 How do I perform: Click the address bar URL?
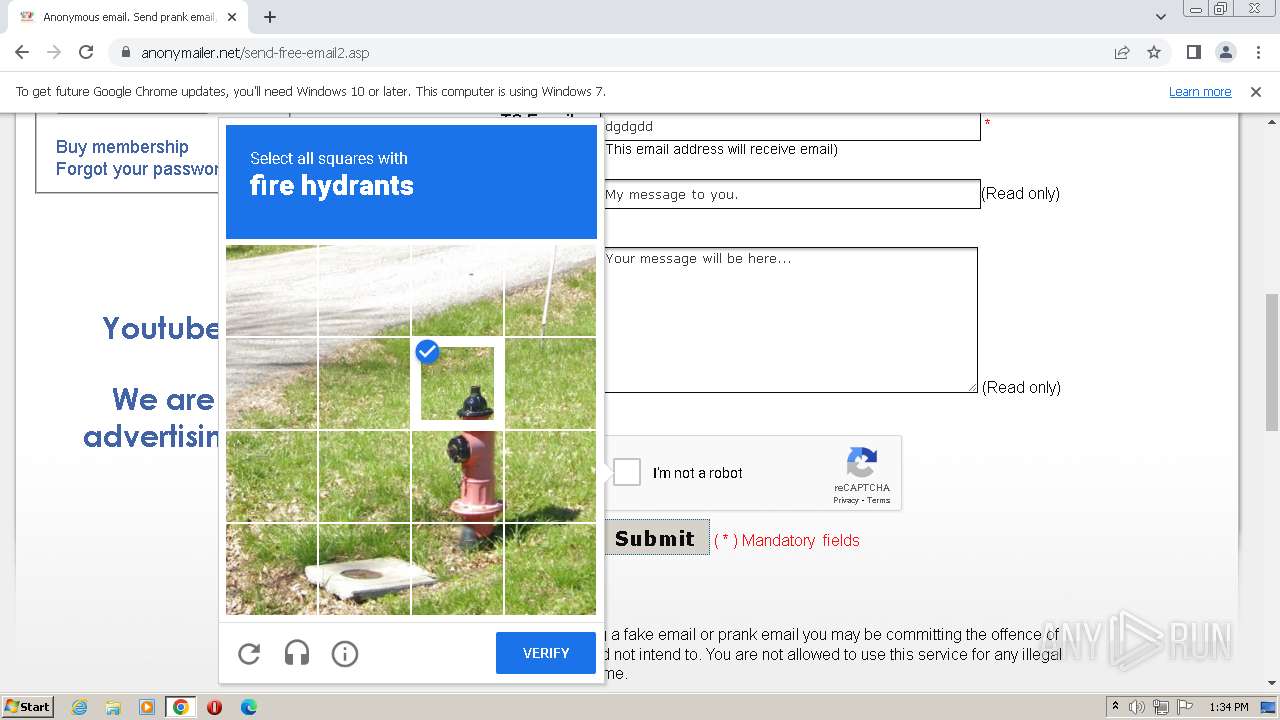click(x=255, y=53)
